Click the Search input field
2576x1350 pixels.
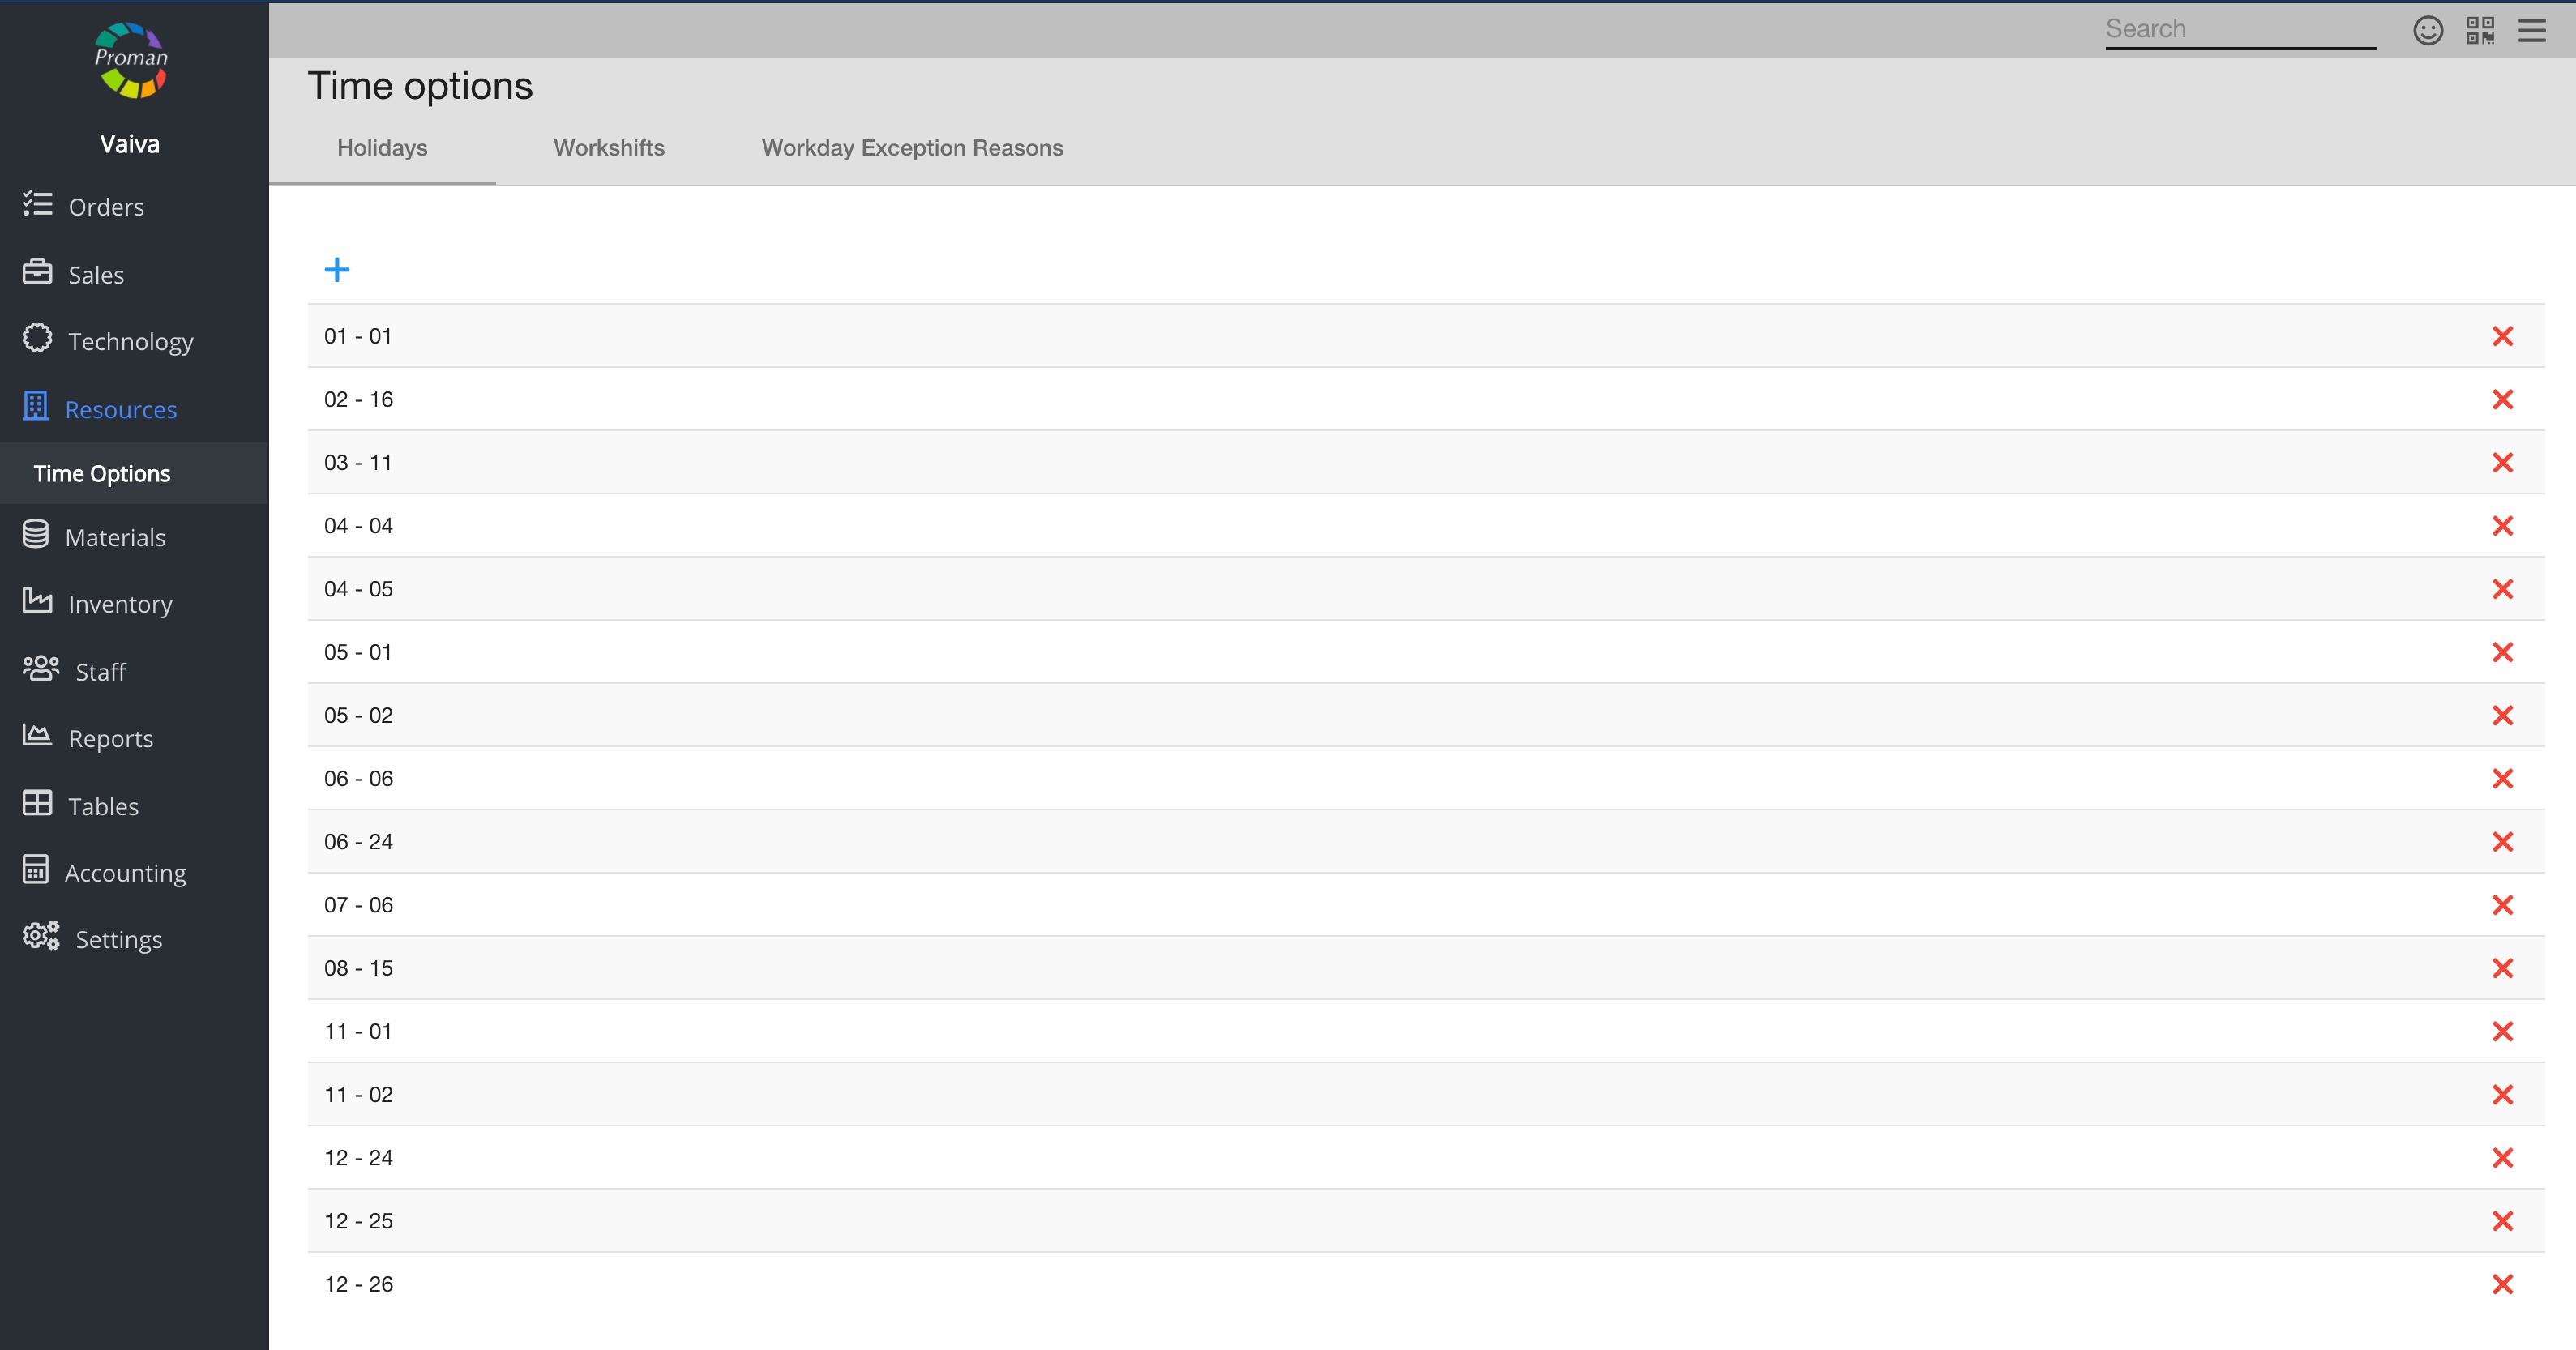pos(2240,29)
